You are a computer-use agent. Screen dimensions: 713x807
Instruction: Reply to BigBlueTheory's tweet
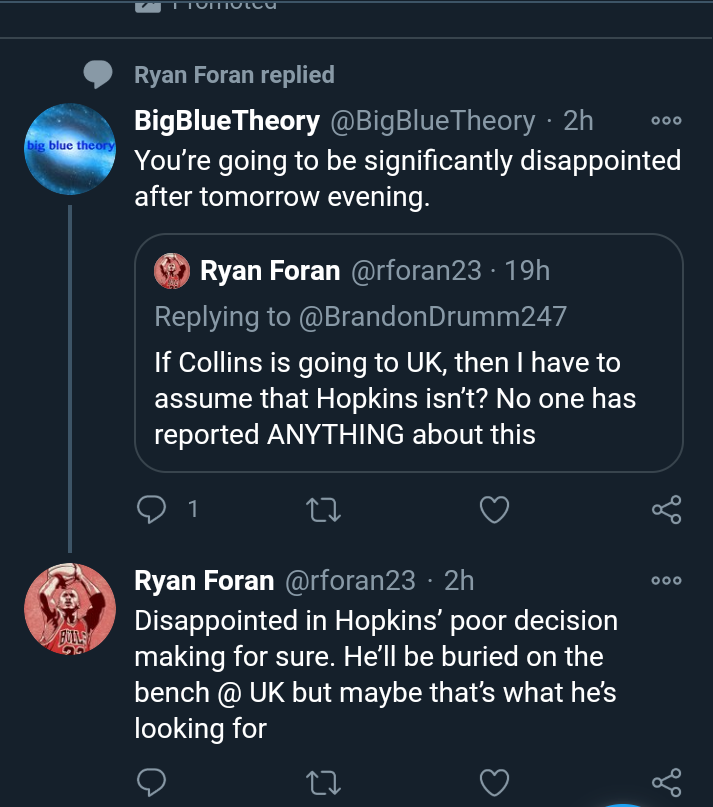pos(151,510)
